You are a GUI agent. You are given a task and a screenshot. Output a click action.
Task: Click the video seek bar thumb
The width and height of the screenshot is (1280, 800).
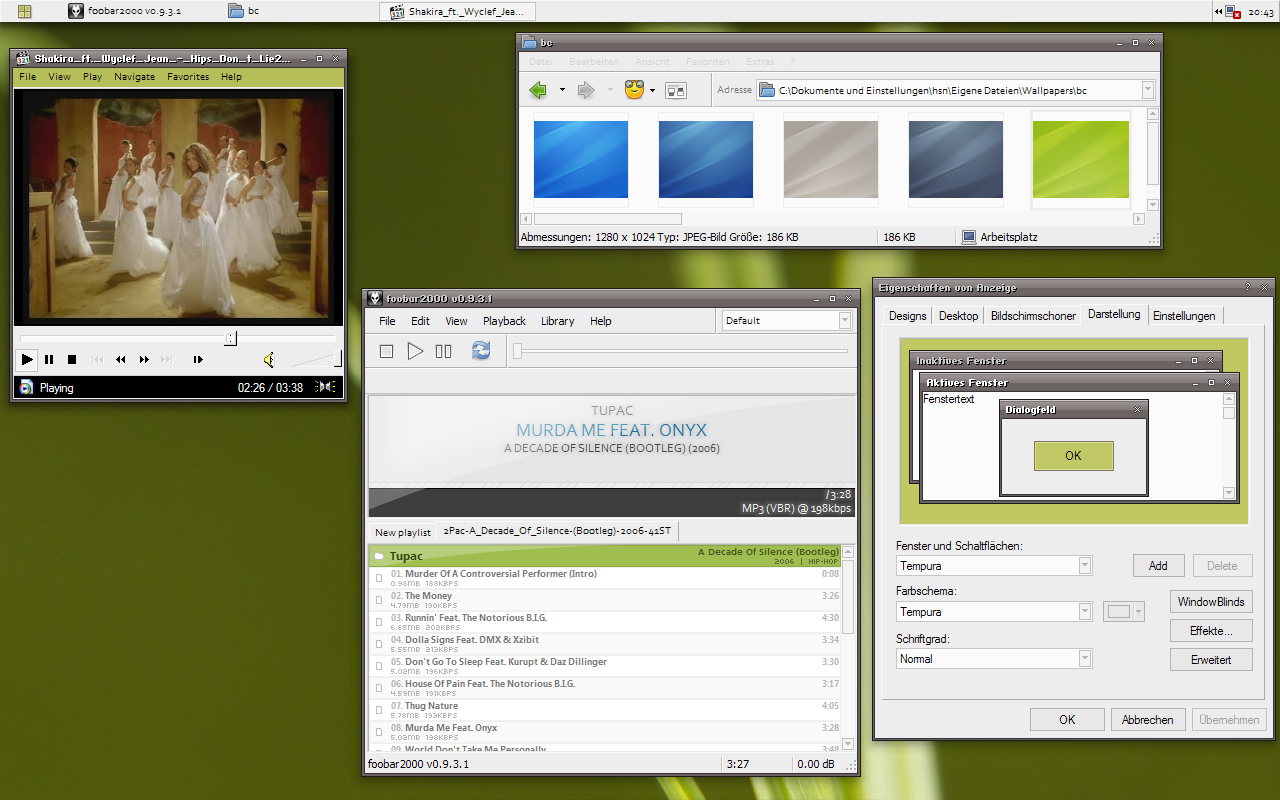[x=230, y=338]
